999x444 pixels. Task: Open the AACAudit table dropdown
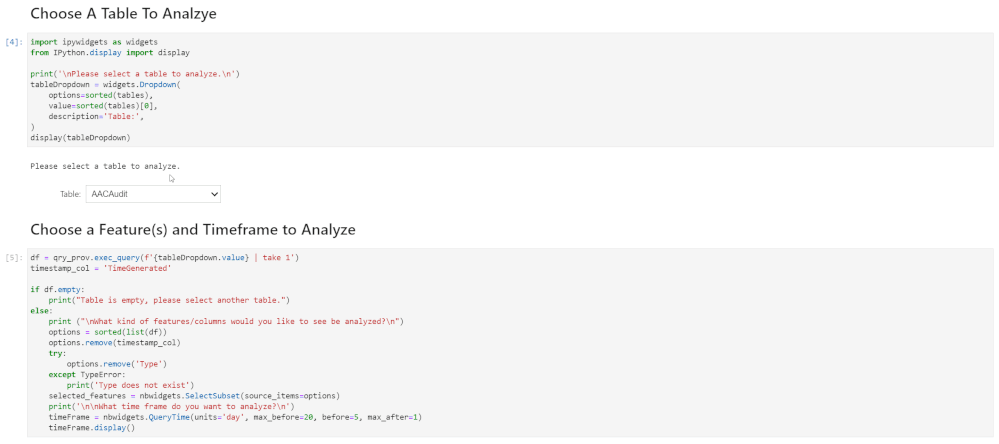tap(153, 194)
